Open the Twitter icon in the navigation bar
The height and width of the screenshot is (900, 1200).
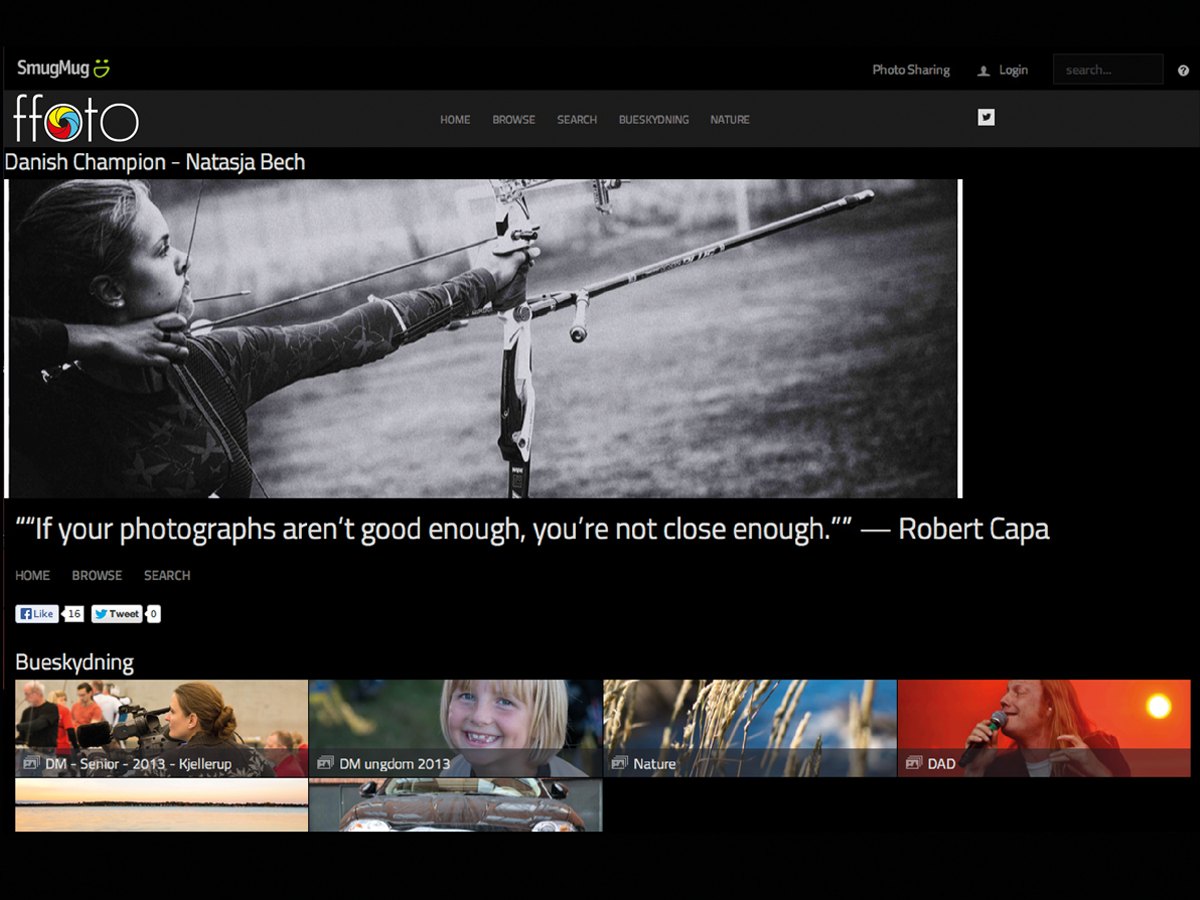[986, 117]
